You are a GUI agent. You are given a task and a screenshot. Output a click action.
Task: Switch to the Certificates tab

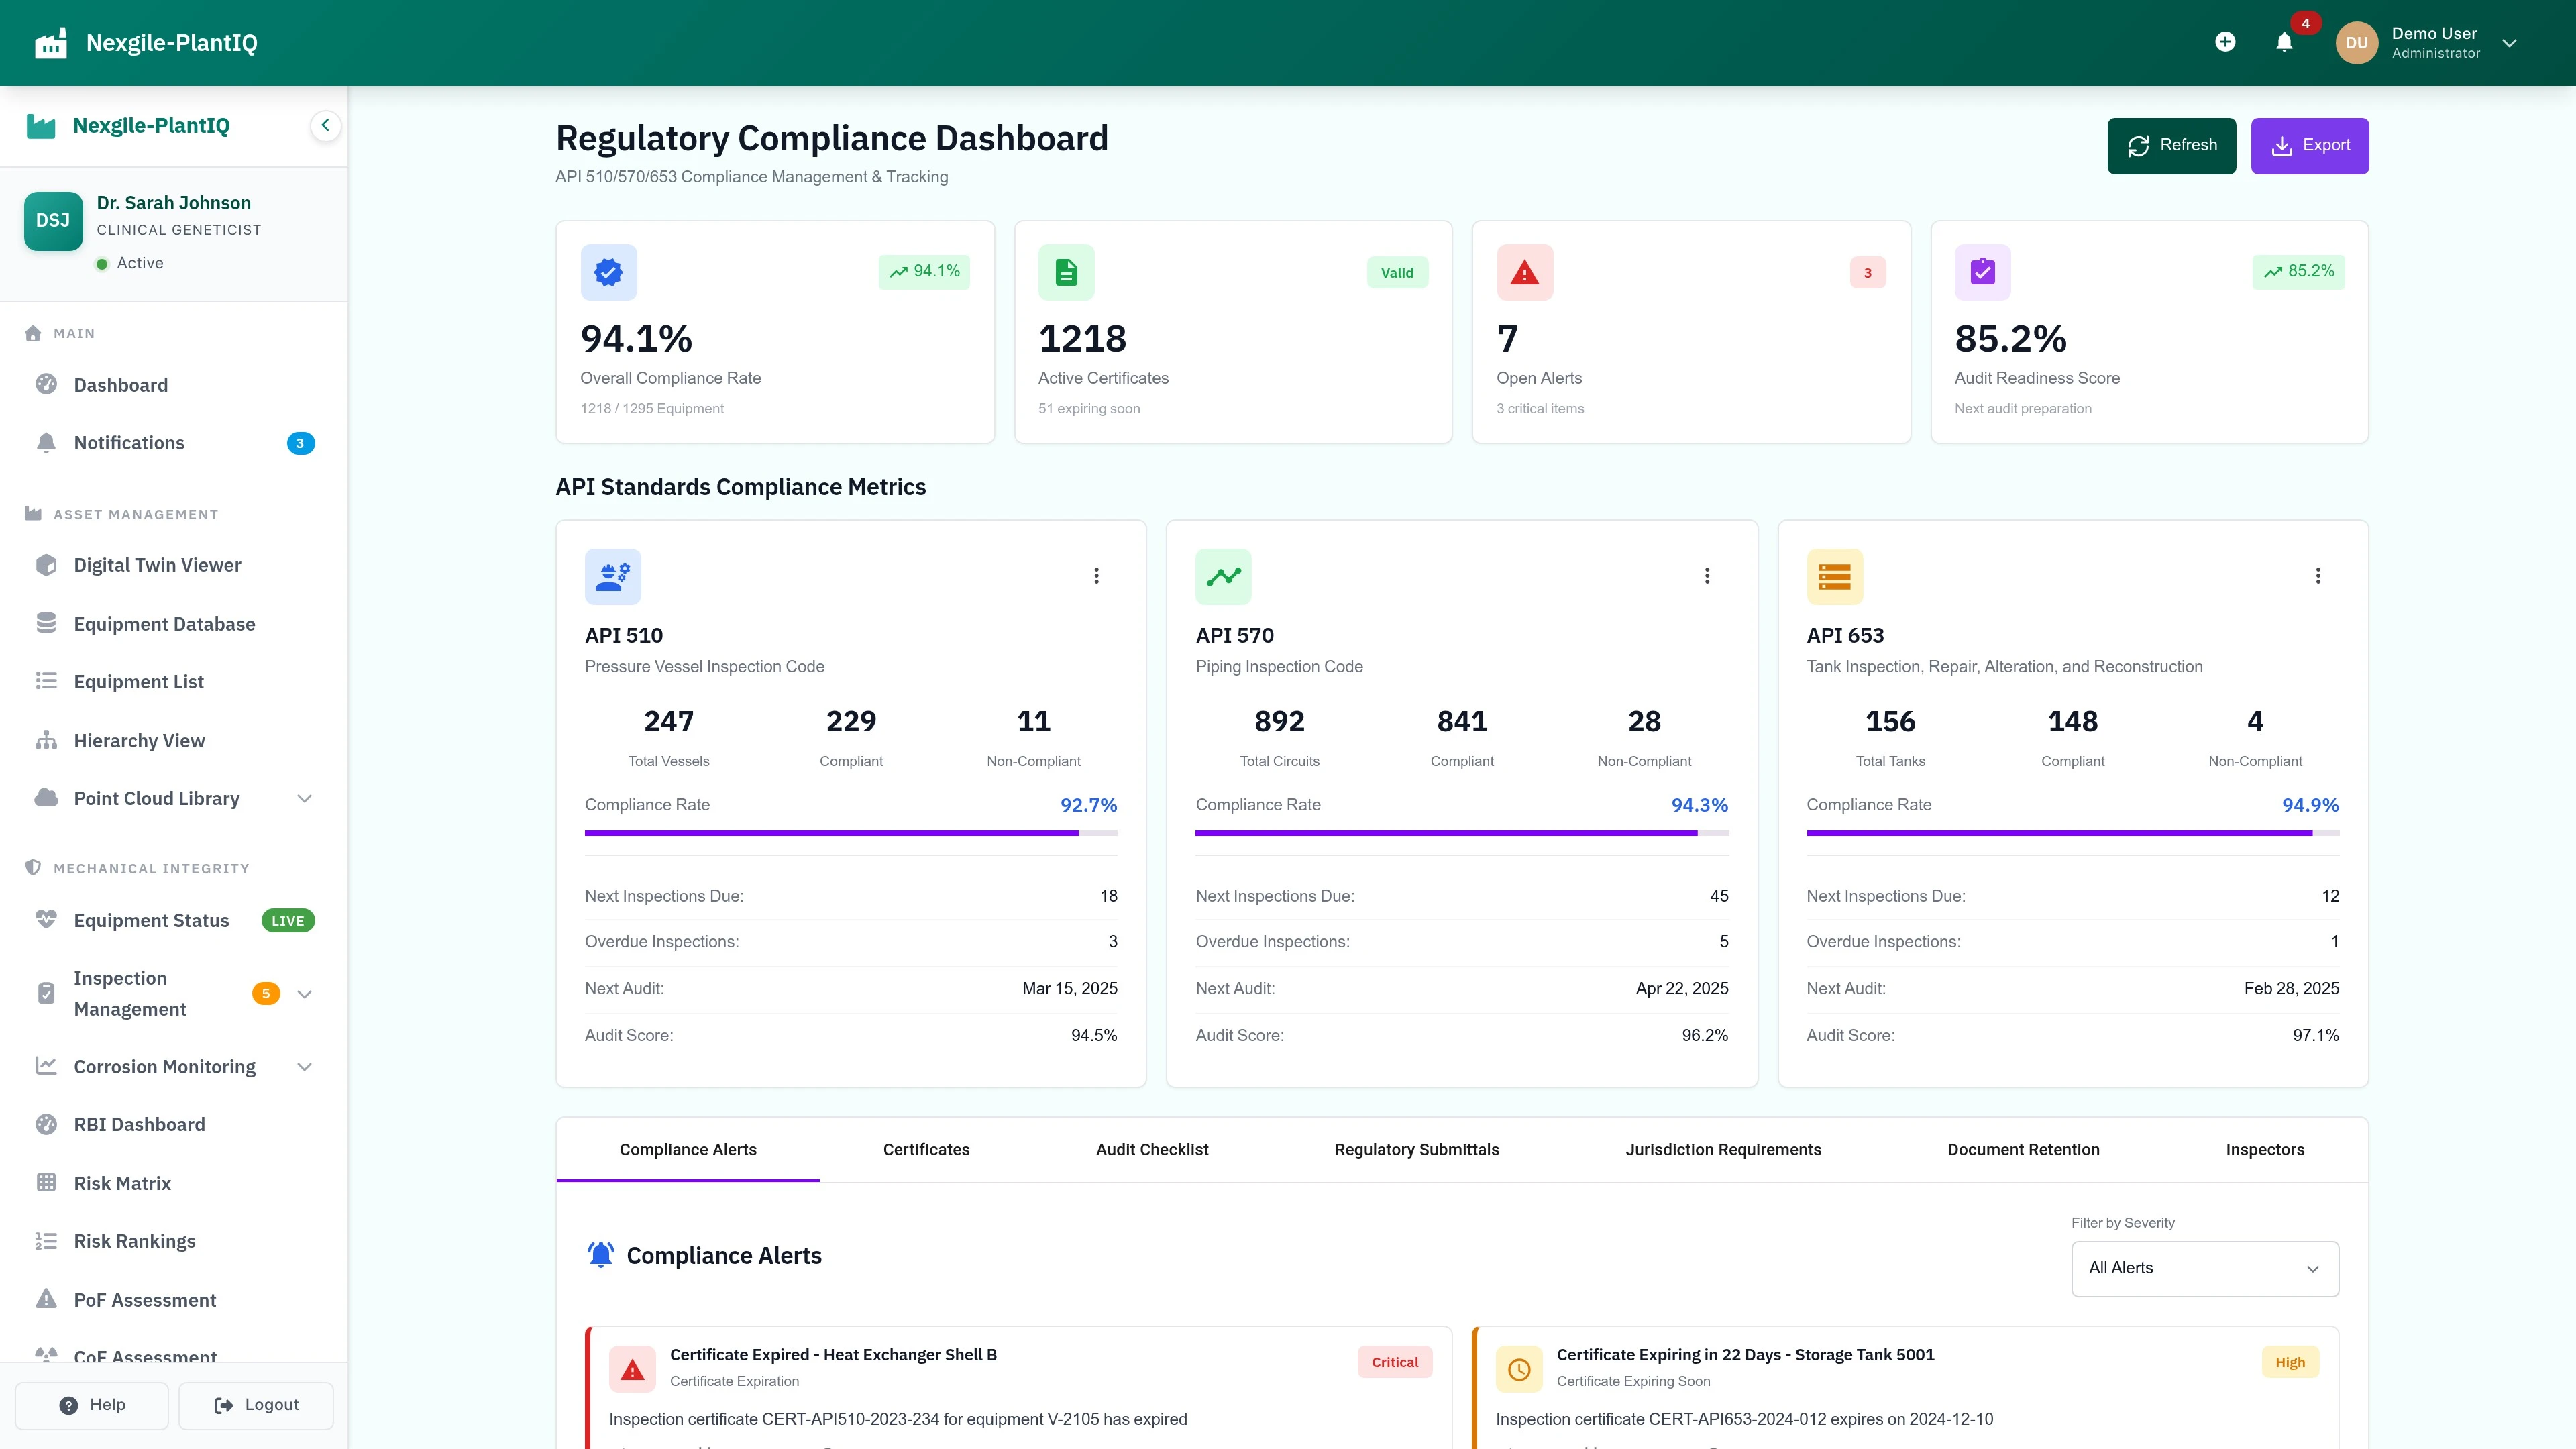[925, 1149]
